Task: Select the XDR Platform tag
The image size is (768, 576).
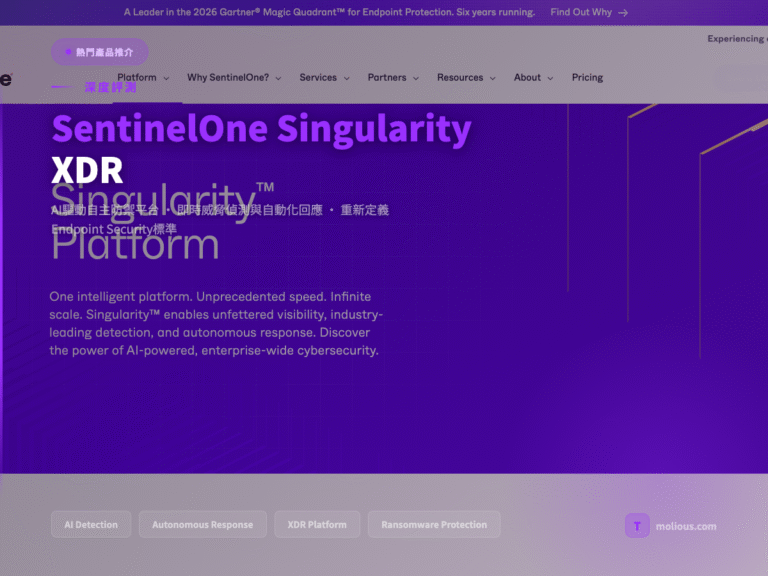Action: 317,525
